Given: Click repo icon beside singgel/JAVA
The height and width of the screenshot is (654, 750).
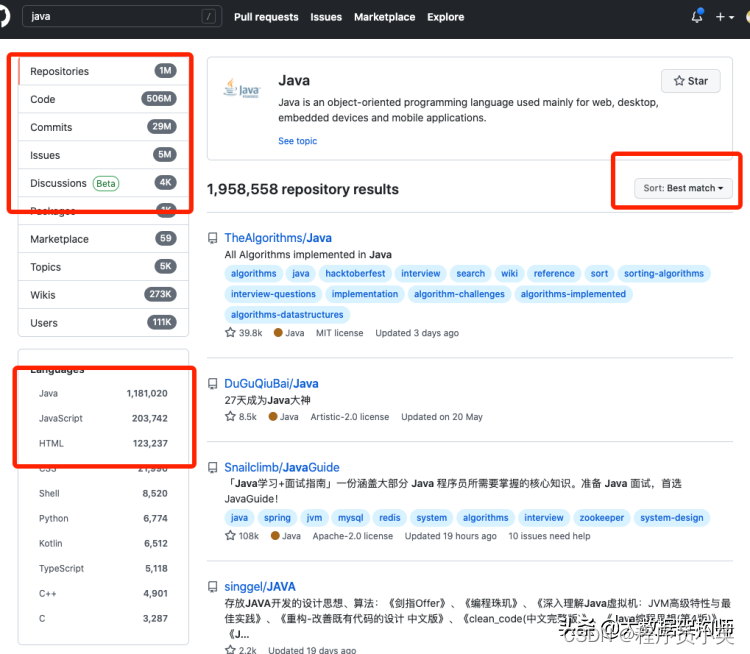Looking at the screenshot, I should [x=212, y=587].
